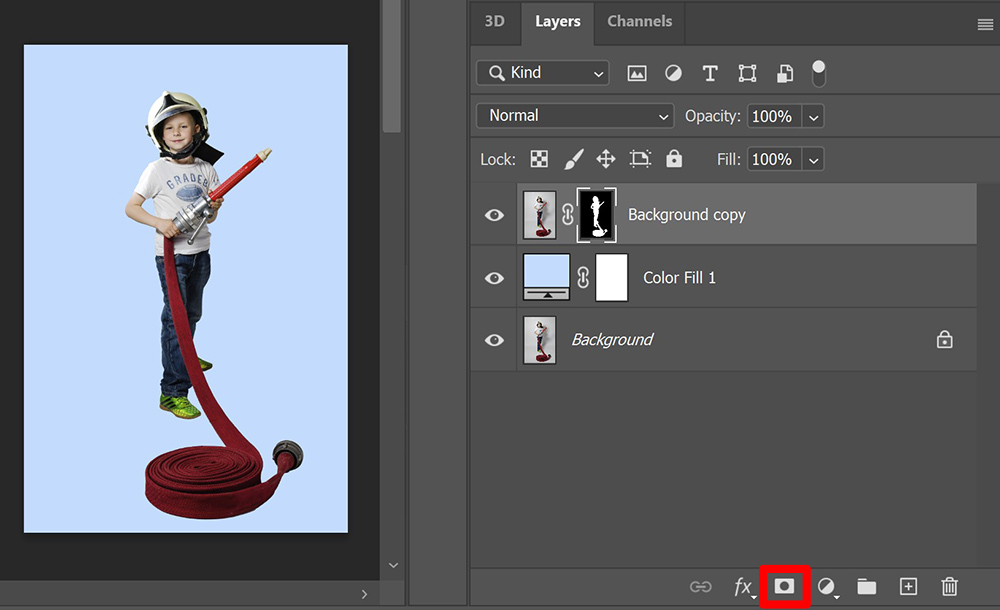Click the Add layer mask icon
The image size is (1000, 610).
pyautogui.click(x=784, y=587)
